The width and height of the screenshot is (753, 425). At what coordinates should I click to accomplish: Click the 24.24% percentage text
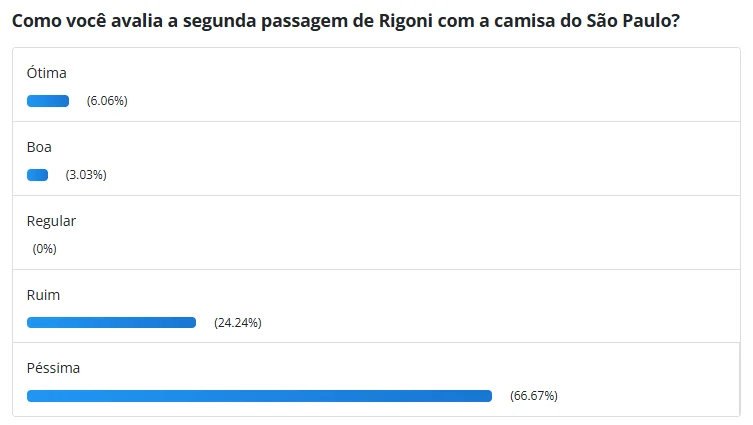(237, 323)
